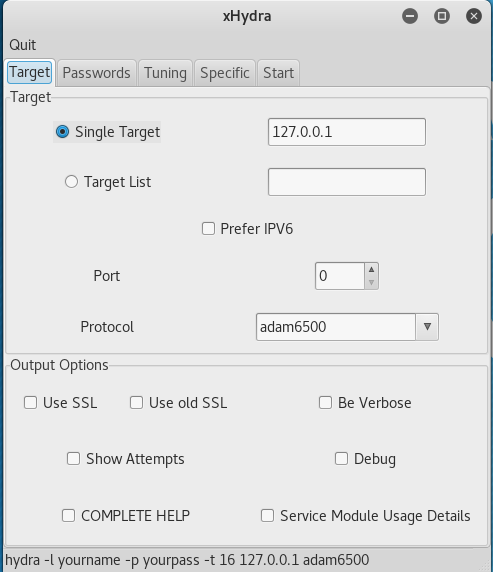Check the Show Attempts box
Screen dimensions: 493x572
(73, 459)
